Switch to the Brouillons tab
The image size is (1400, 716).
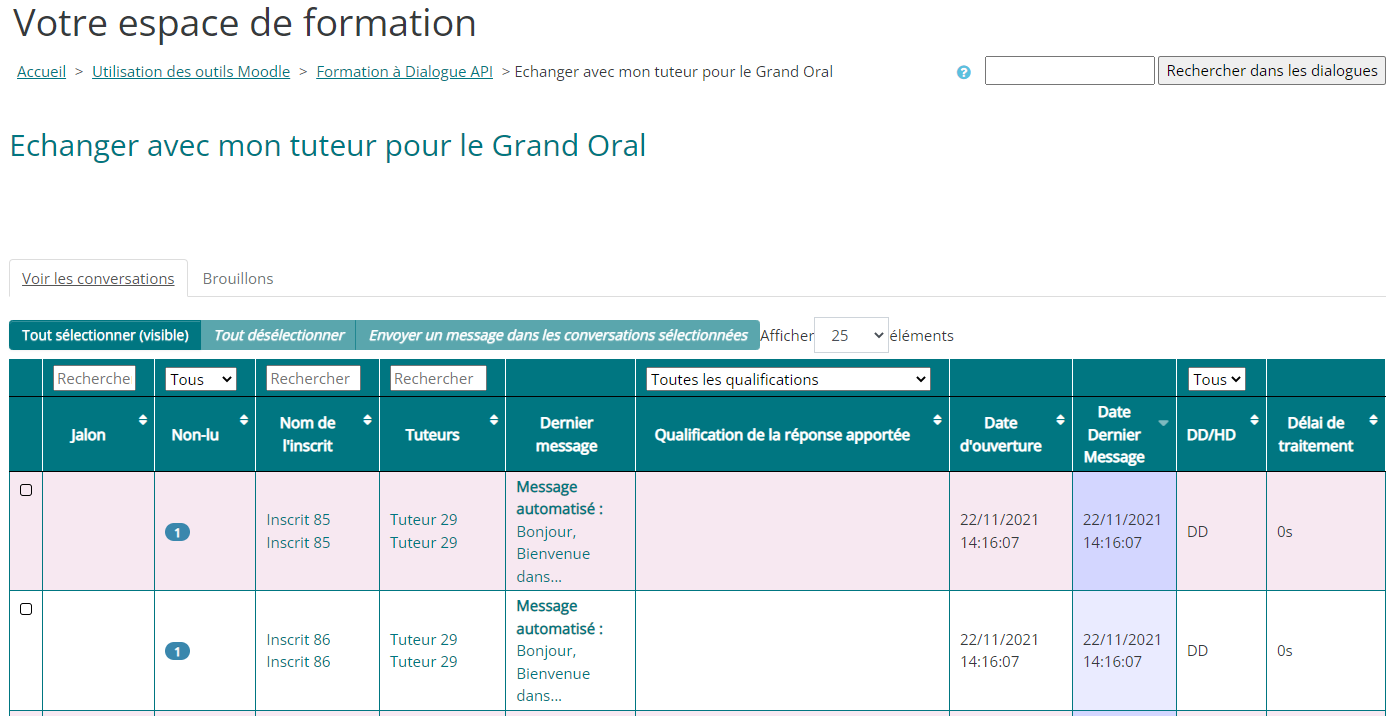tap(238, 278)
